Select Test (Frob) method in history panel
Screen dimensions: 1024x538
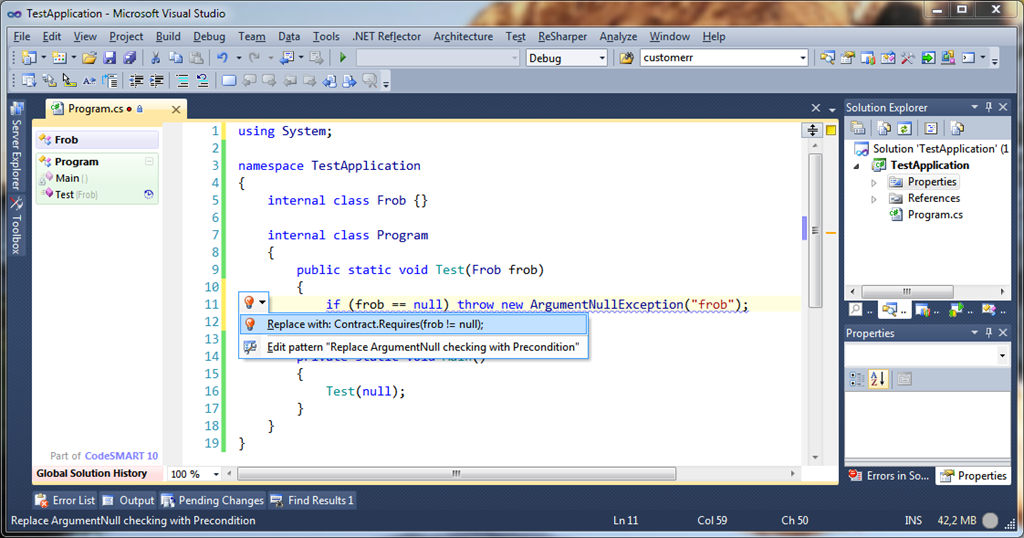click(76, 195)
